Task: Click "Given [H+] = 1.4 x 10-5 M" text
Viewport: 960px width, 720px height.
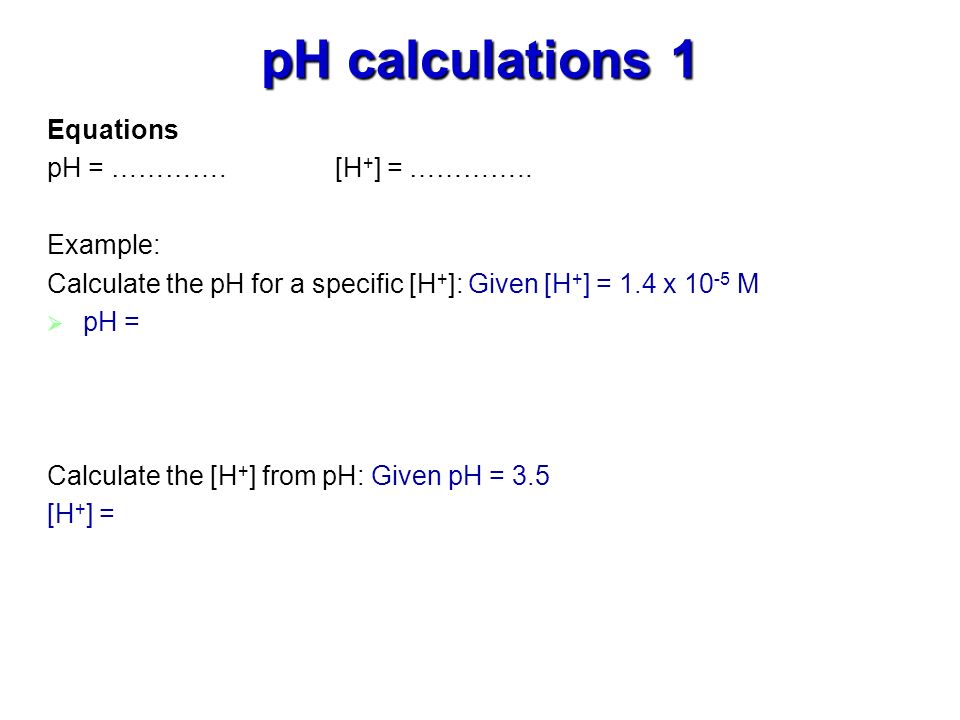Action: [x=613, y=283]
